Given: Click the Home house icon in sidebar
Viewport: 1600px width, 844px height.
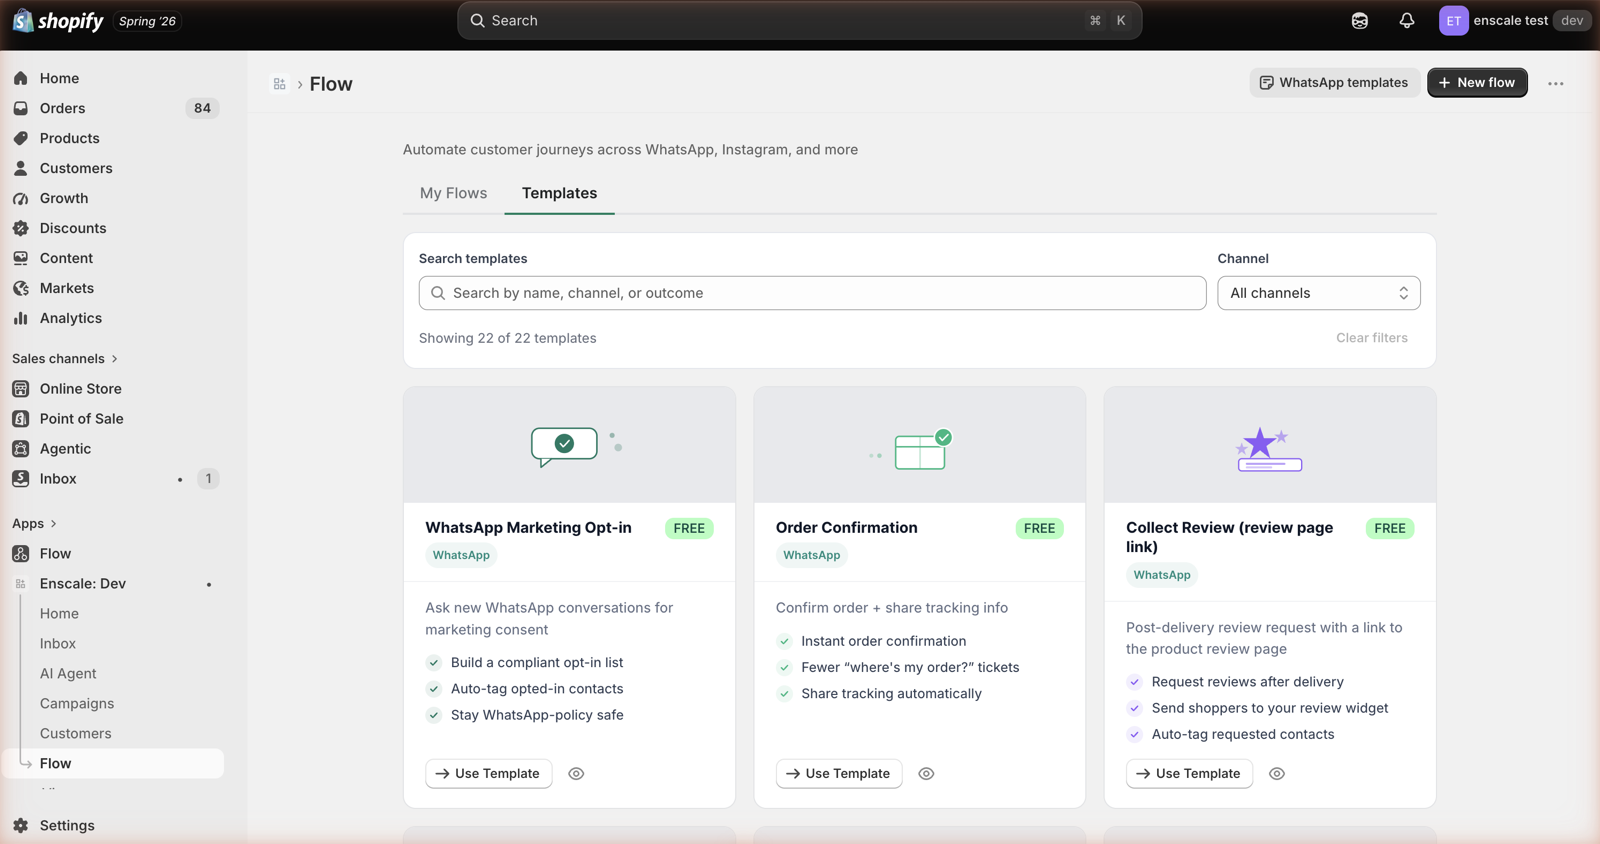Looking at the screenshot, I should click(21, 78).
